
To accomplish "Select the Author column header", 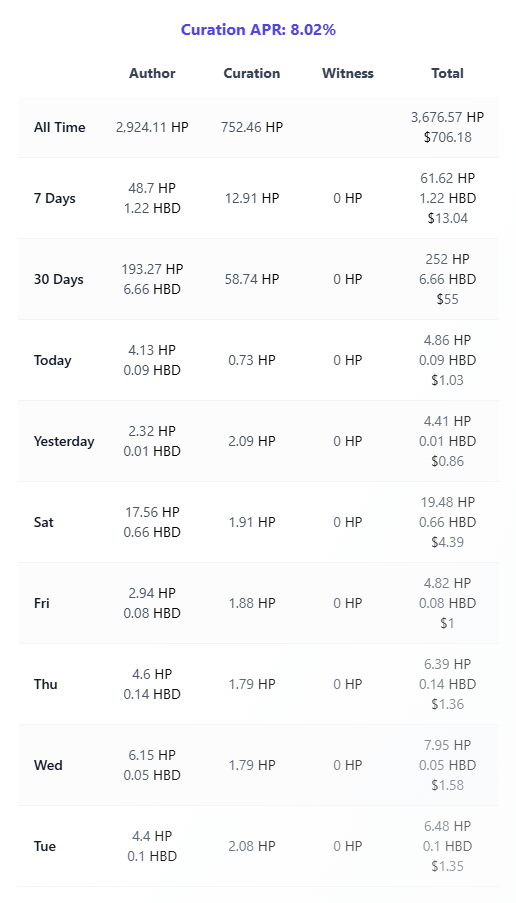I will click(152, 73).
